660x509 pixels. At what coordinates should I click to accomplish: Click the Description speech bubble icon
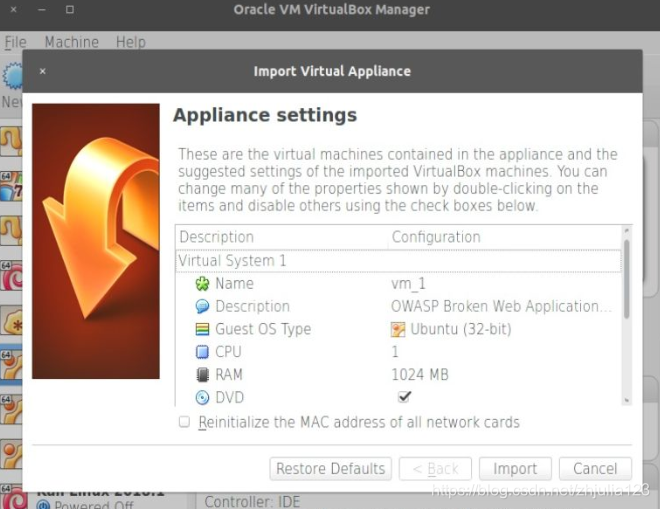202,306
